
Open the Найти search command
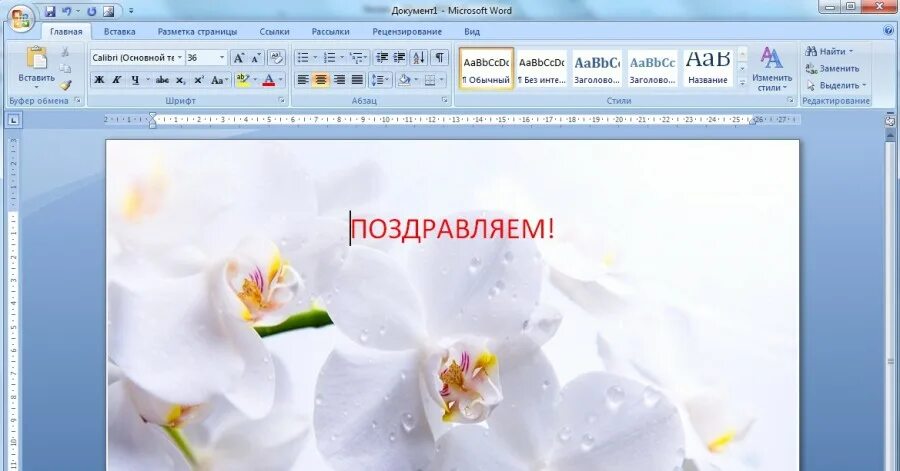(829, 52)
